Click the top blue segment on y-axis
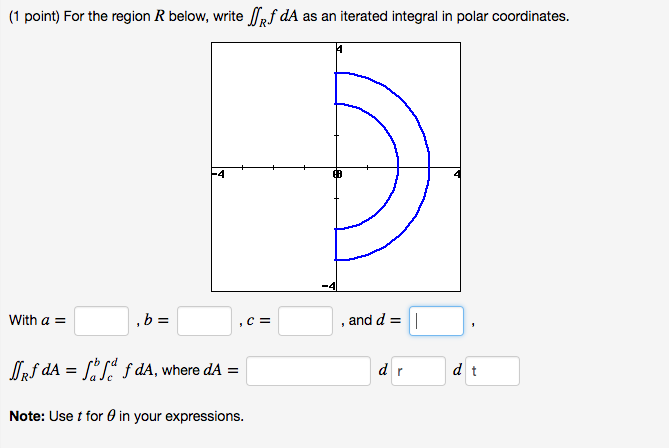The height and width of the screenshot is (448, 669). [x=336, y=88]
